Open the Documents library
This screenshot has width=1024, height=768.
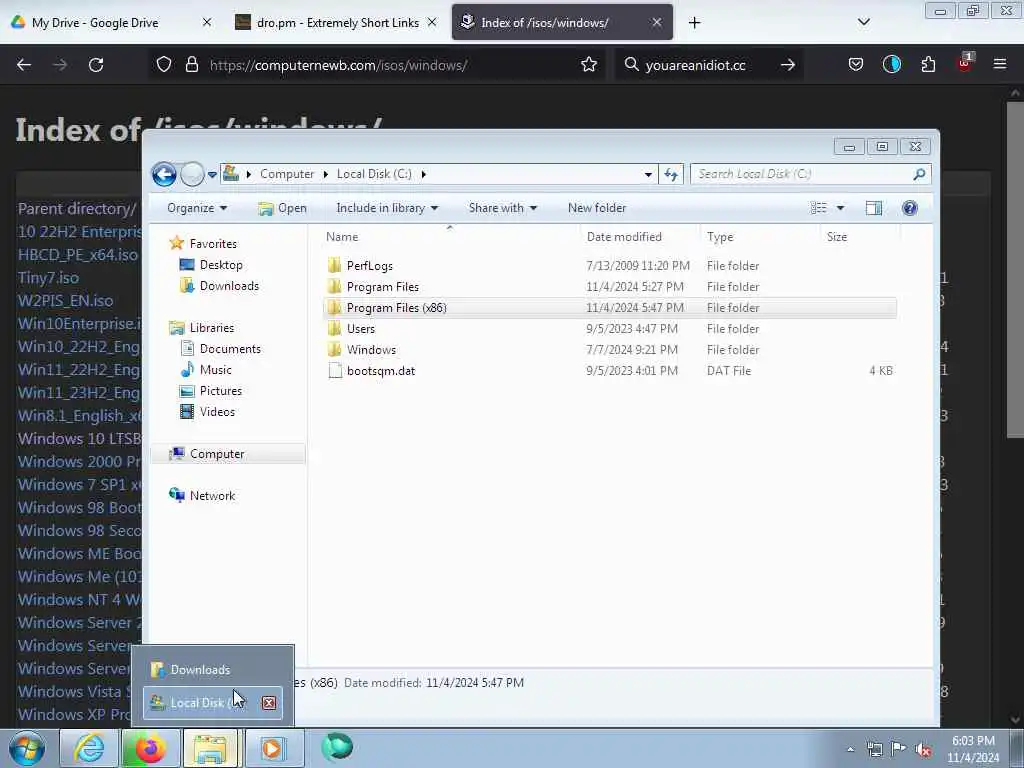[220, 349]
